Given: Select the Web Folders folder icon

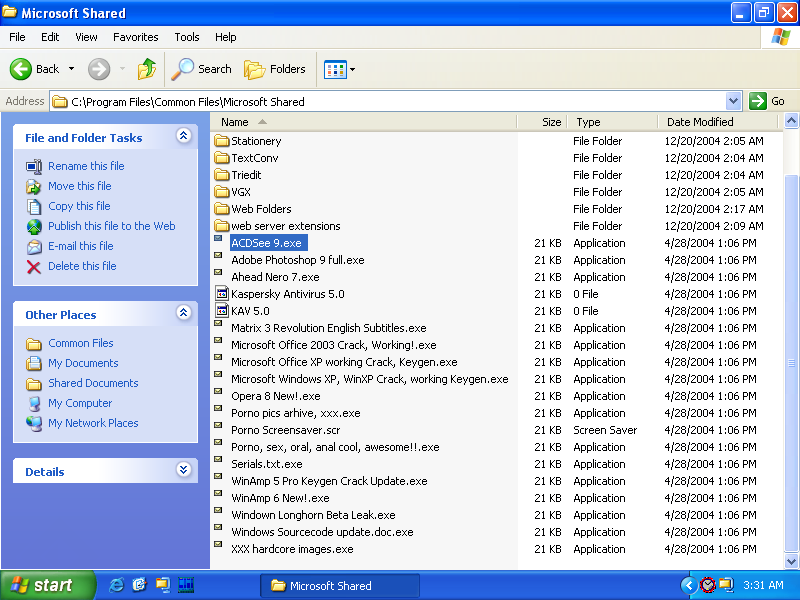Looking at the screenshot, I should pos(222,209).
